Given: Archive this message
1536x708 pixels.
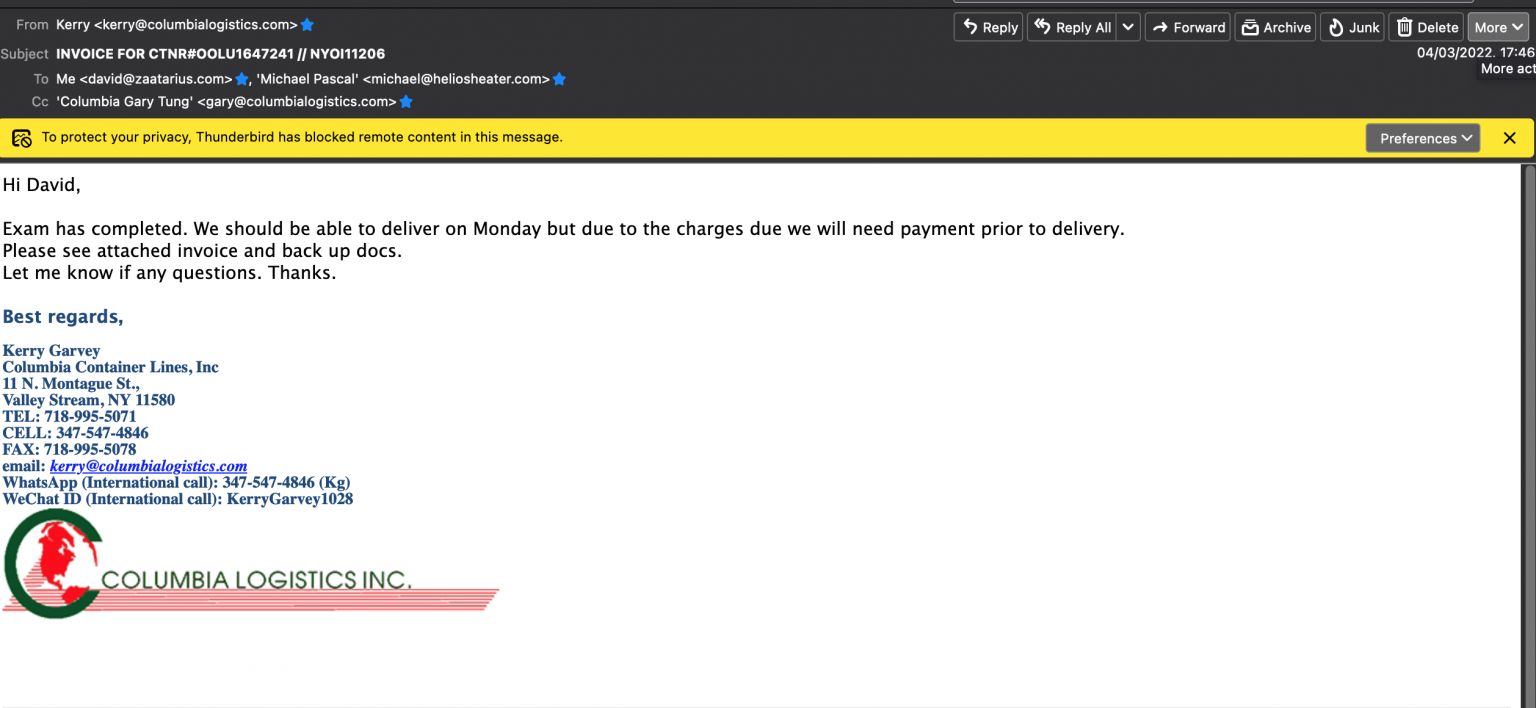Looking at the screenshot, I should pos(1275,28).
